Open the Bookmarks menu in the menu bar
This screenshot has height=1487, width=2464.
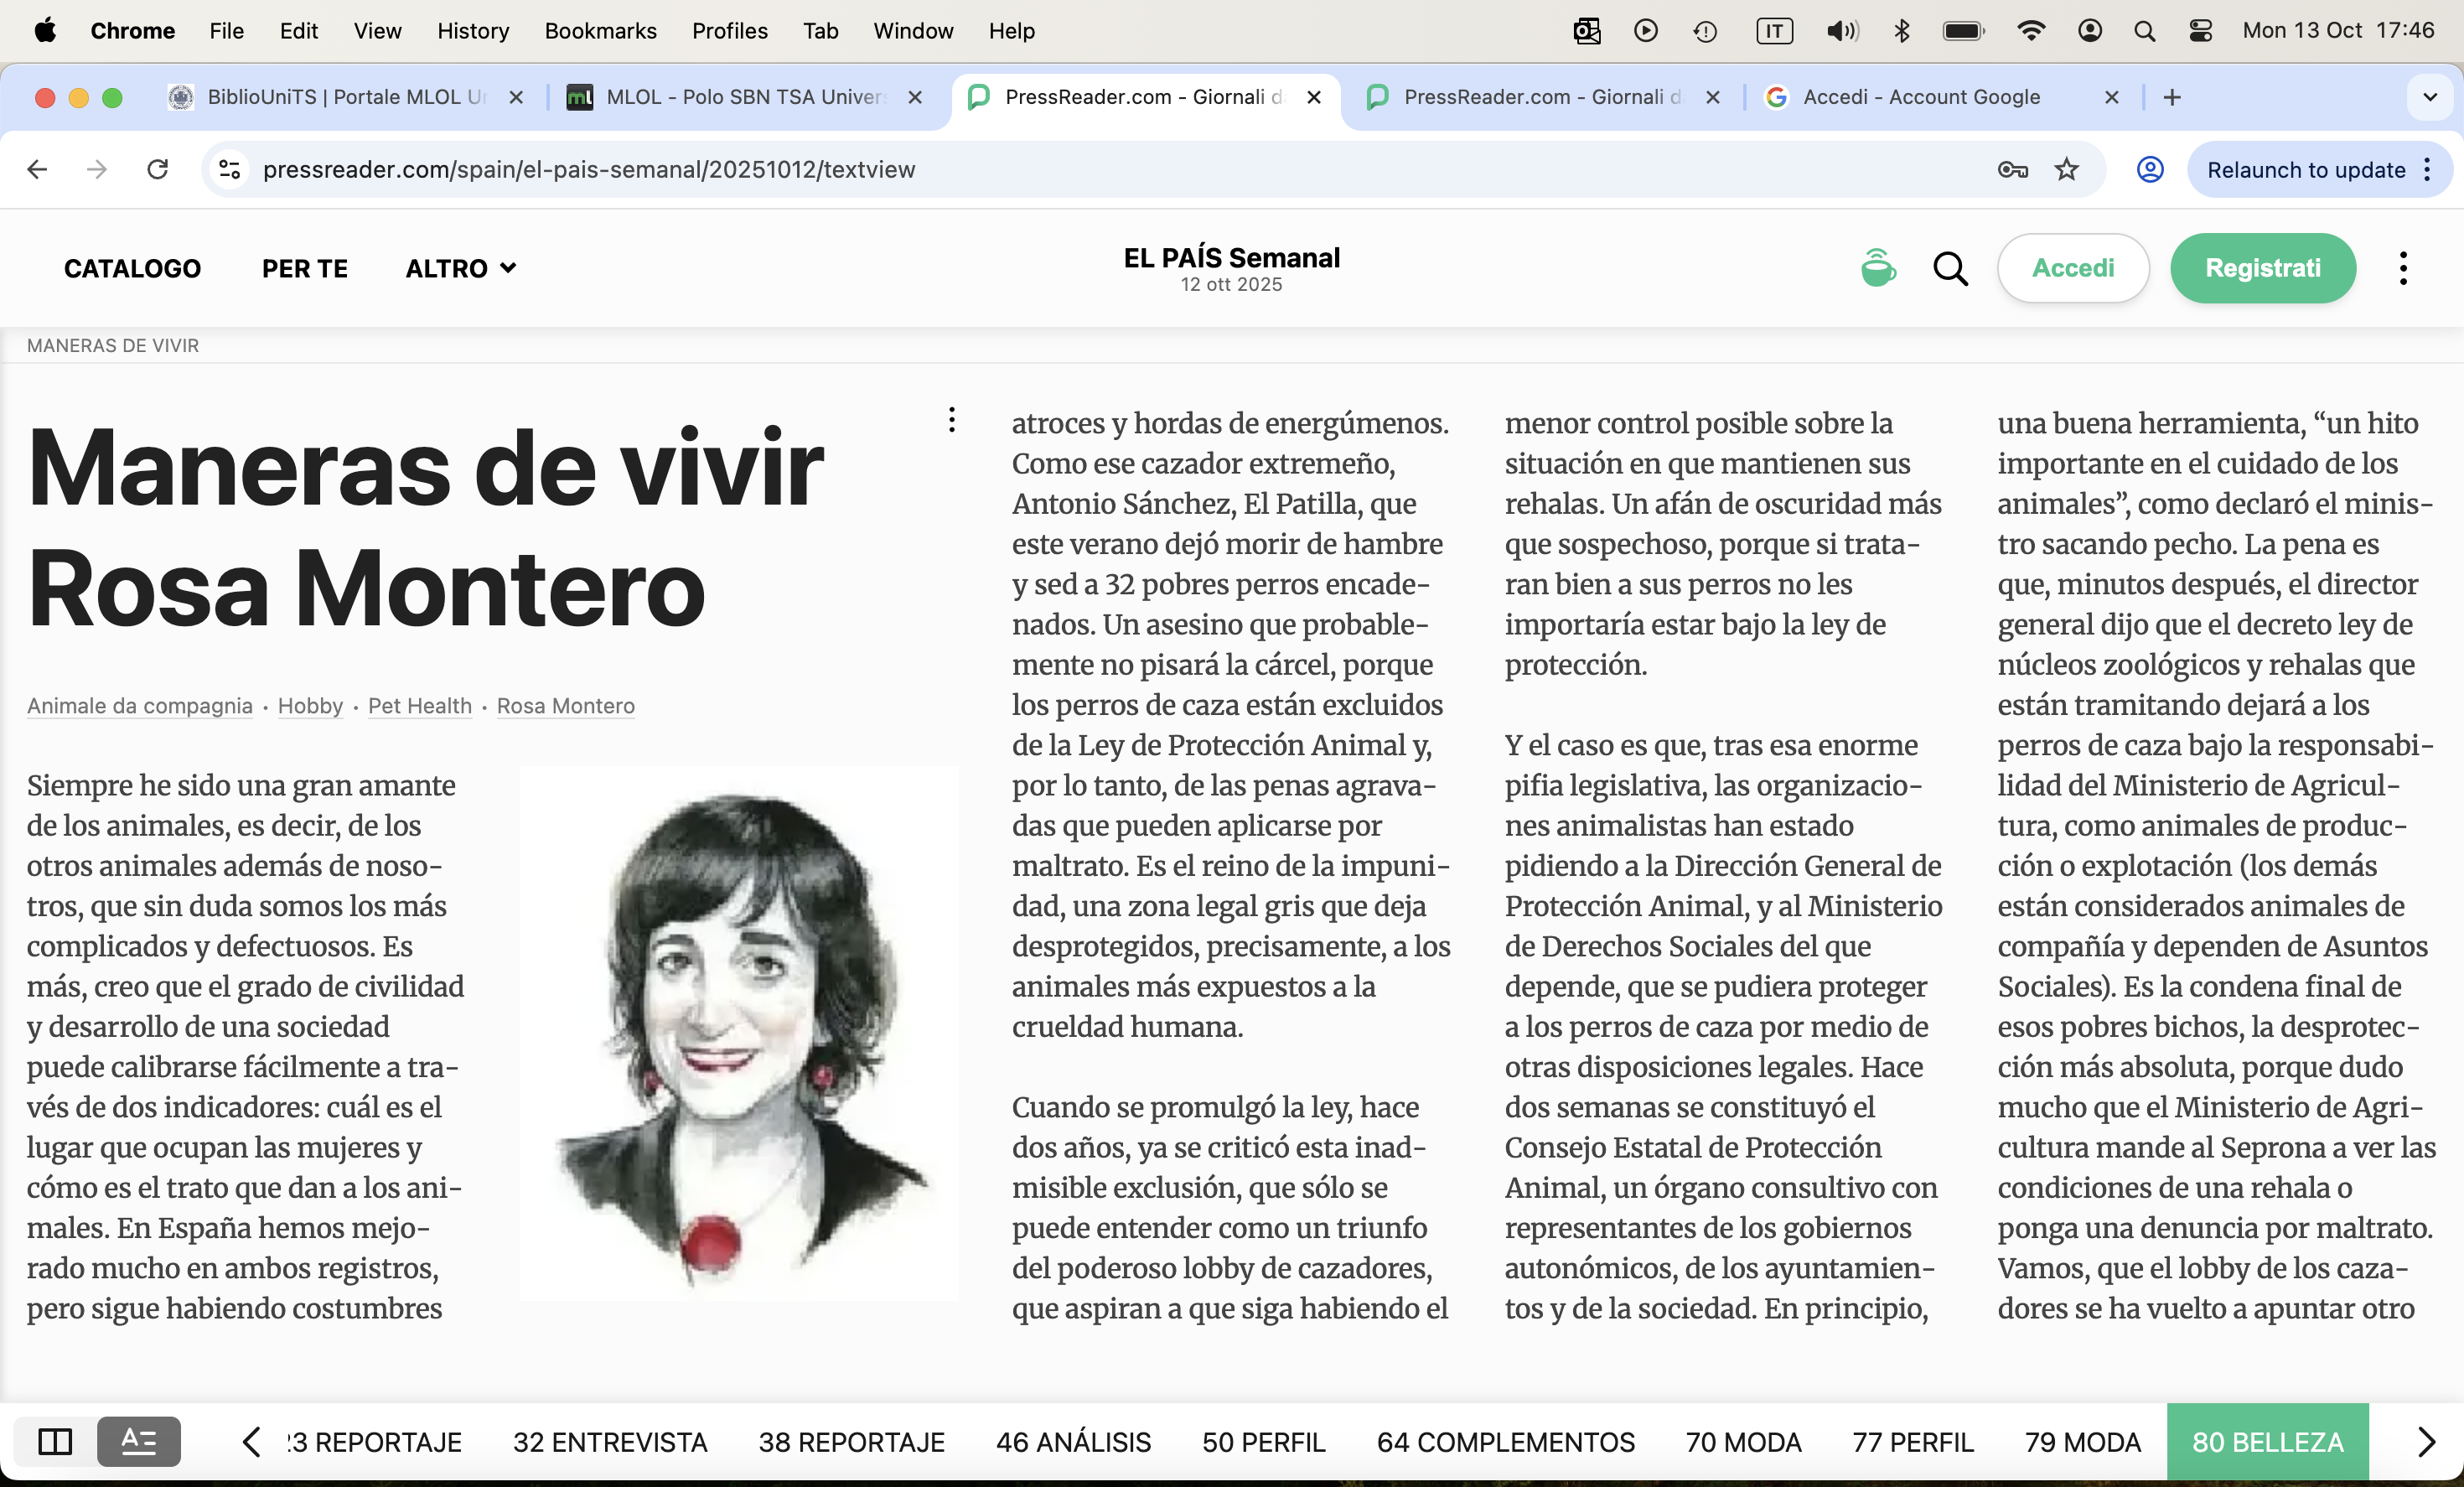click(x=600, y=31)
